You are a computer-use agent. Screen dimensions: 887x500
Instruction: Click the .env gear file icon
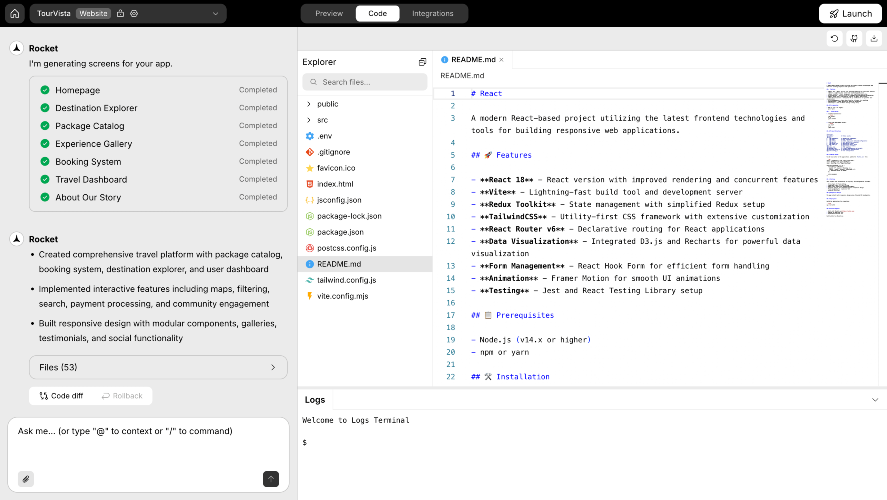point(309,136)
